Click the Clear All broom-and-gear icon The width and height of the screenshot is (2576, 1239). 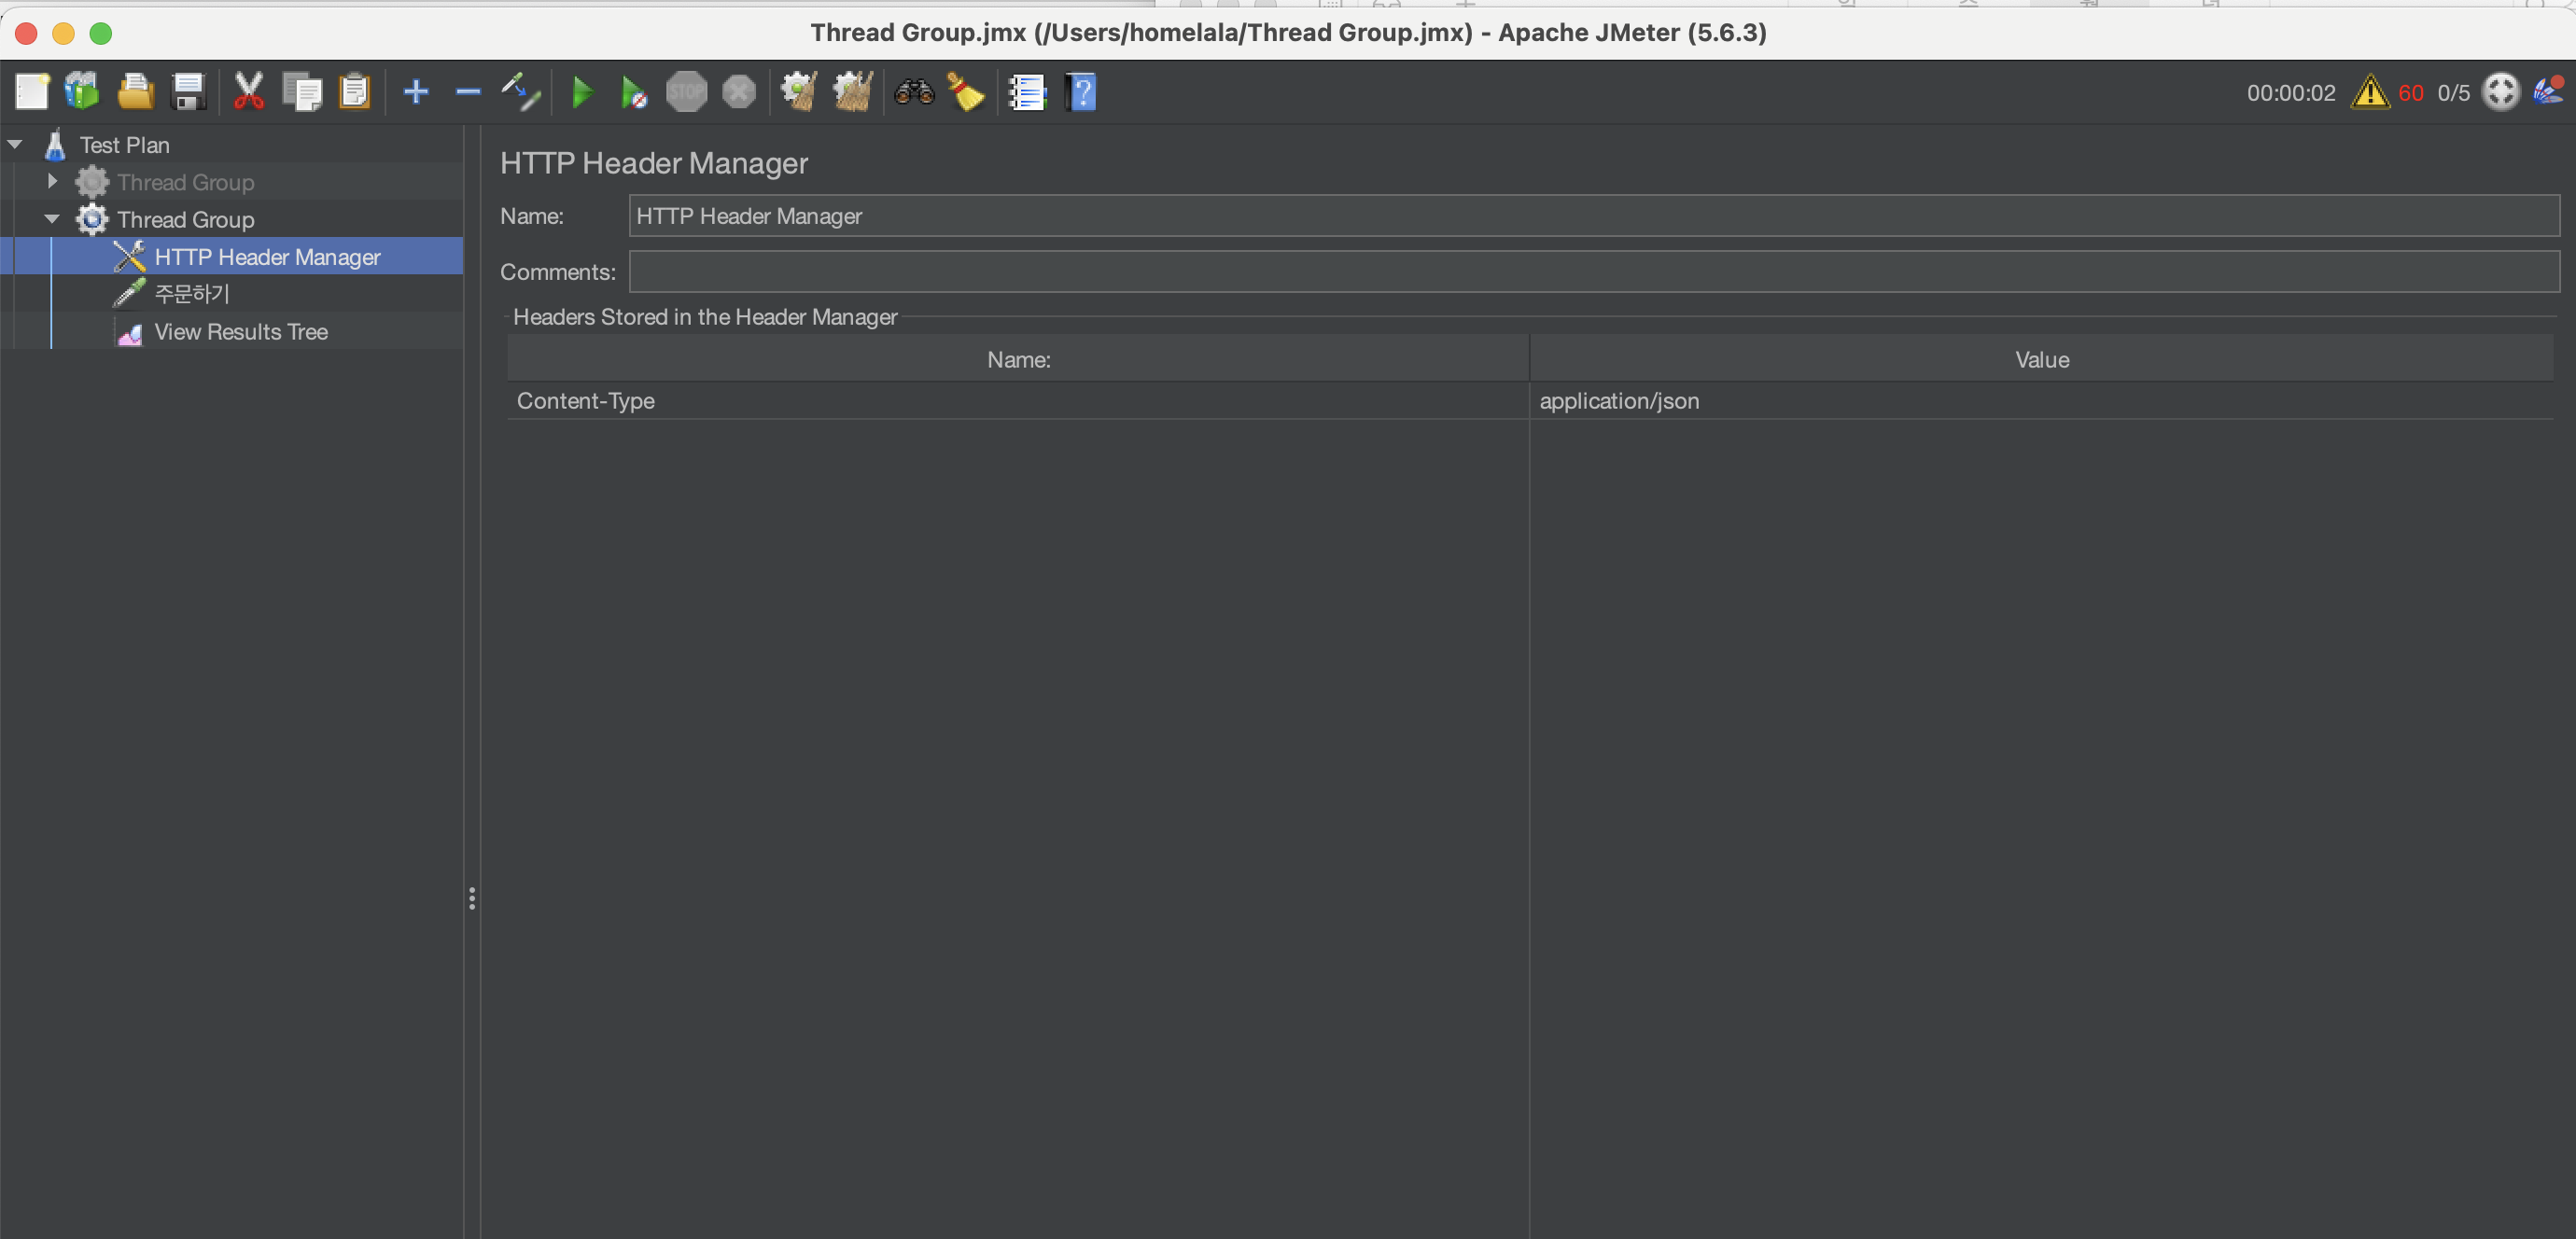point(852,93)
